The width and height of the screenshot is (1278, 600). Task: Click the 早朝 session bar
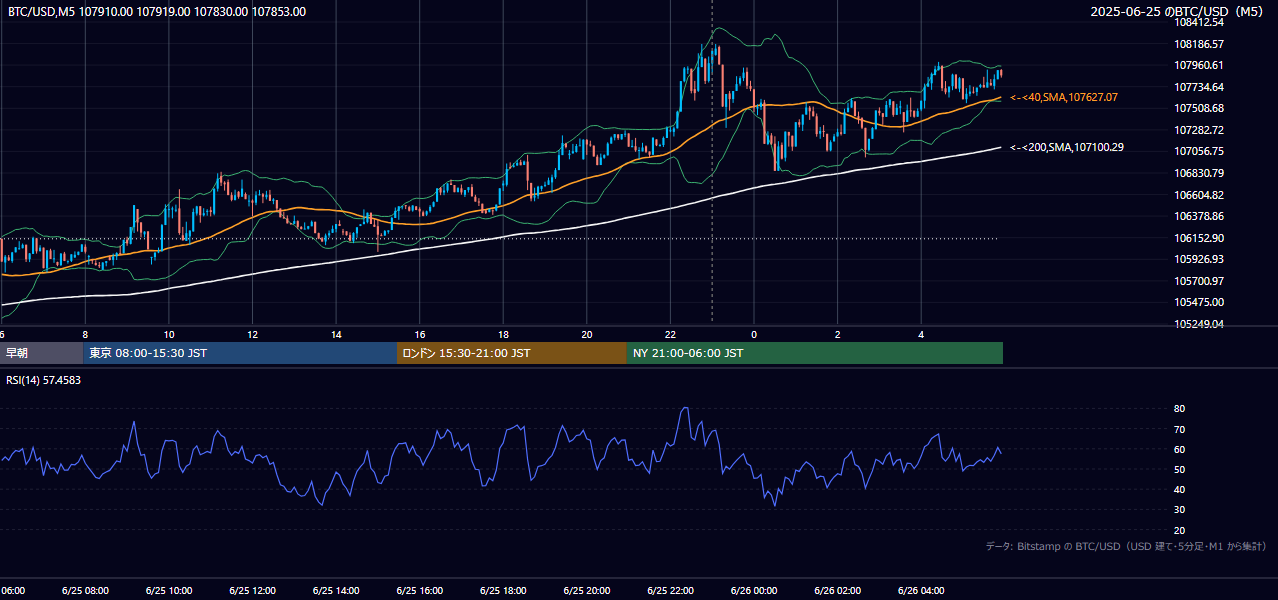coord(42,353)
